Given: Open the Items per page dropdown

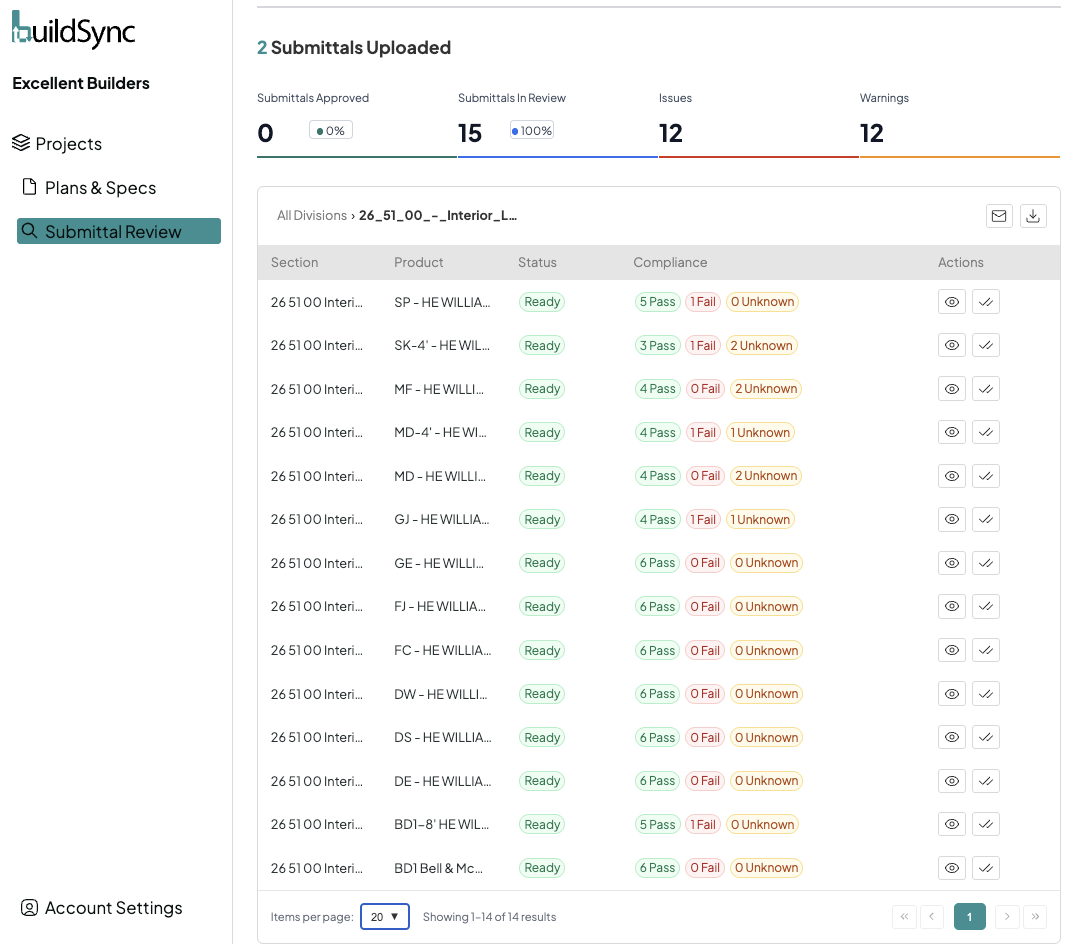Looking at the screenshot, I should point(385,916).
